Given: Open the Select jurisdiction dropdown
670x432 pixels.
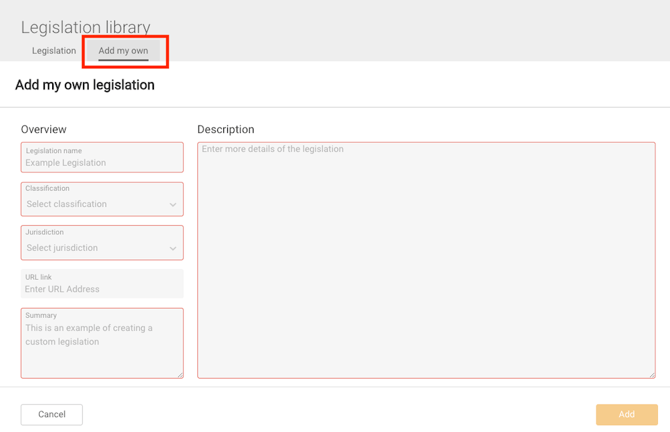Looking at the screenshot, I should [95, 248].
